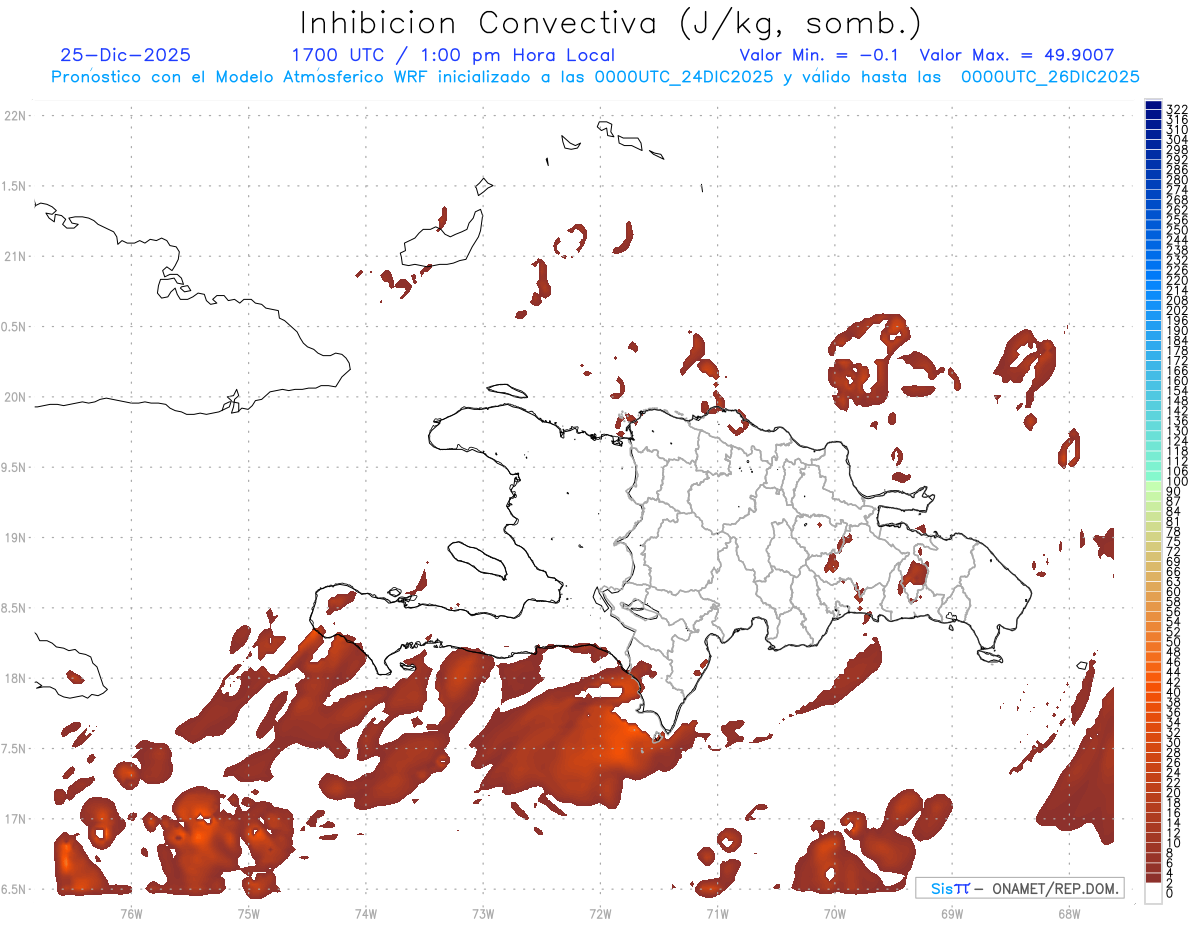Click the '6.5N' latitude label
Screen dimensions: 1200x927
[15, 889]
